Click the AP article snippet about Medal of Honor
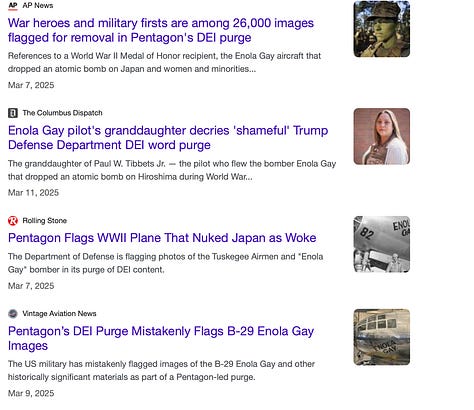This screenshot has width=474, height=410. [x=164, y=62]
